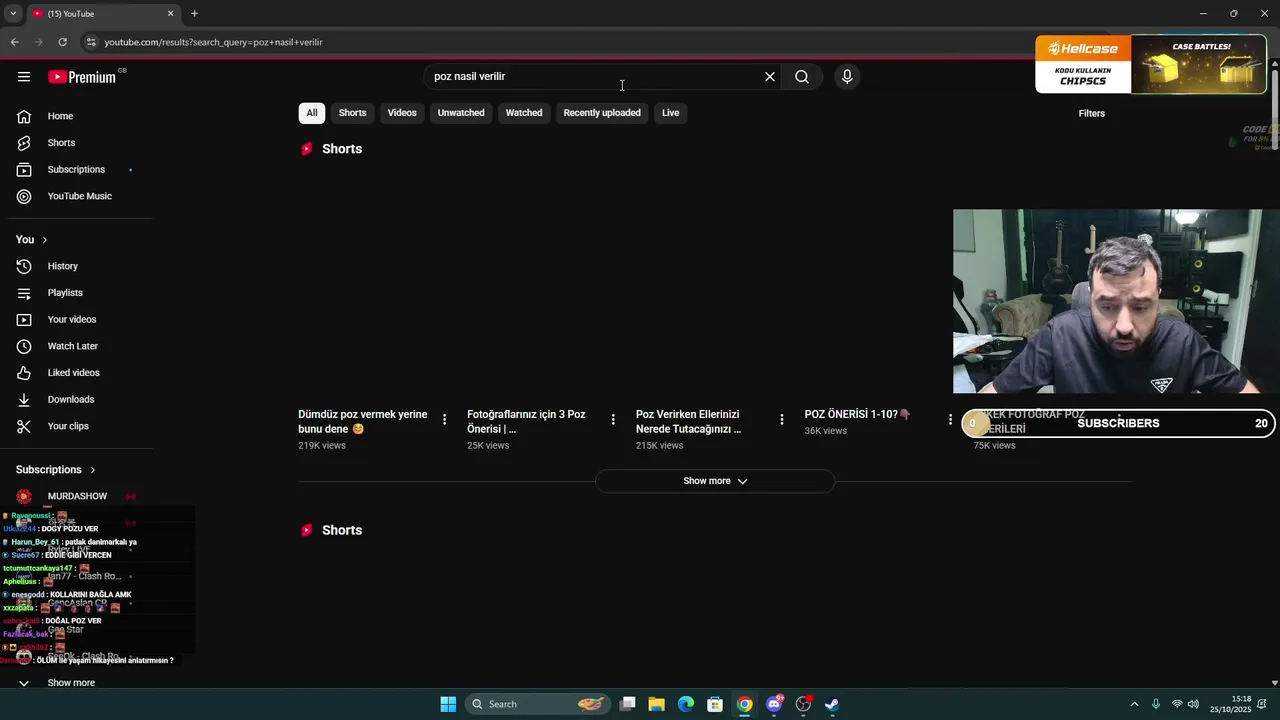The height and width of the screenshot is (720, 1280).
Task: Select the Unwatched filter chip
Action: [461, 113]
